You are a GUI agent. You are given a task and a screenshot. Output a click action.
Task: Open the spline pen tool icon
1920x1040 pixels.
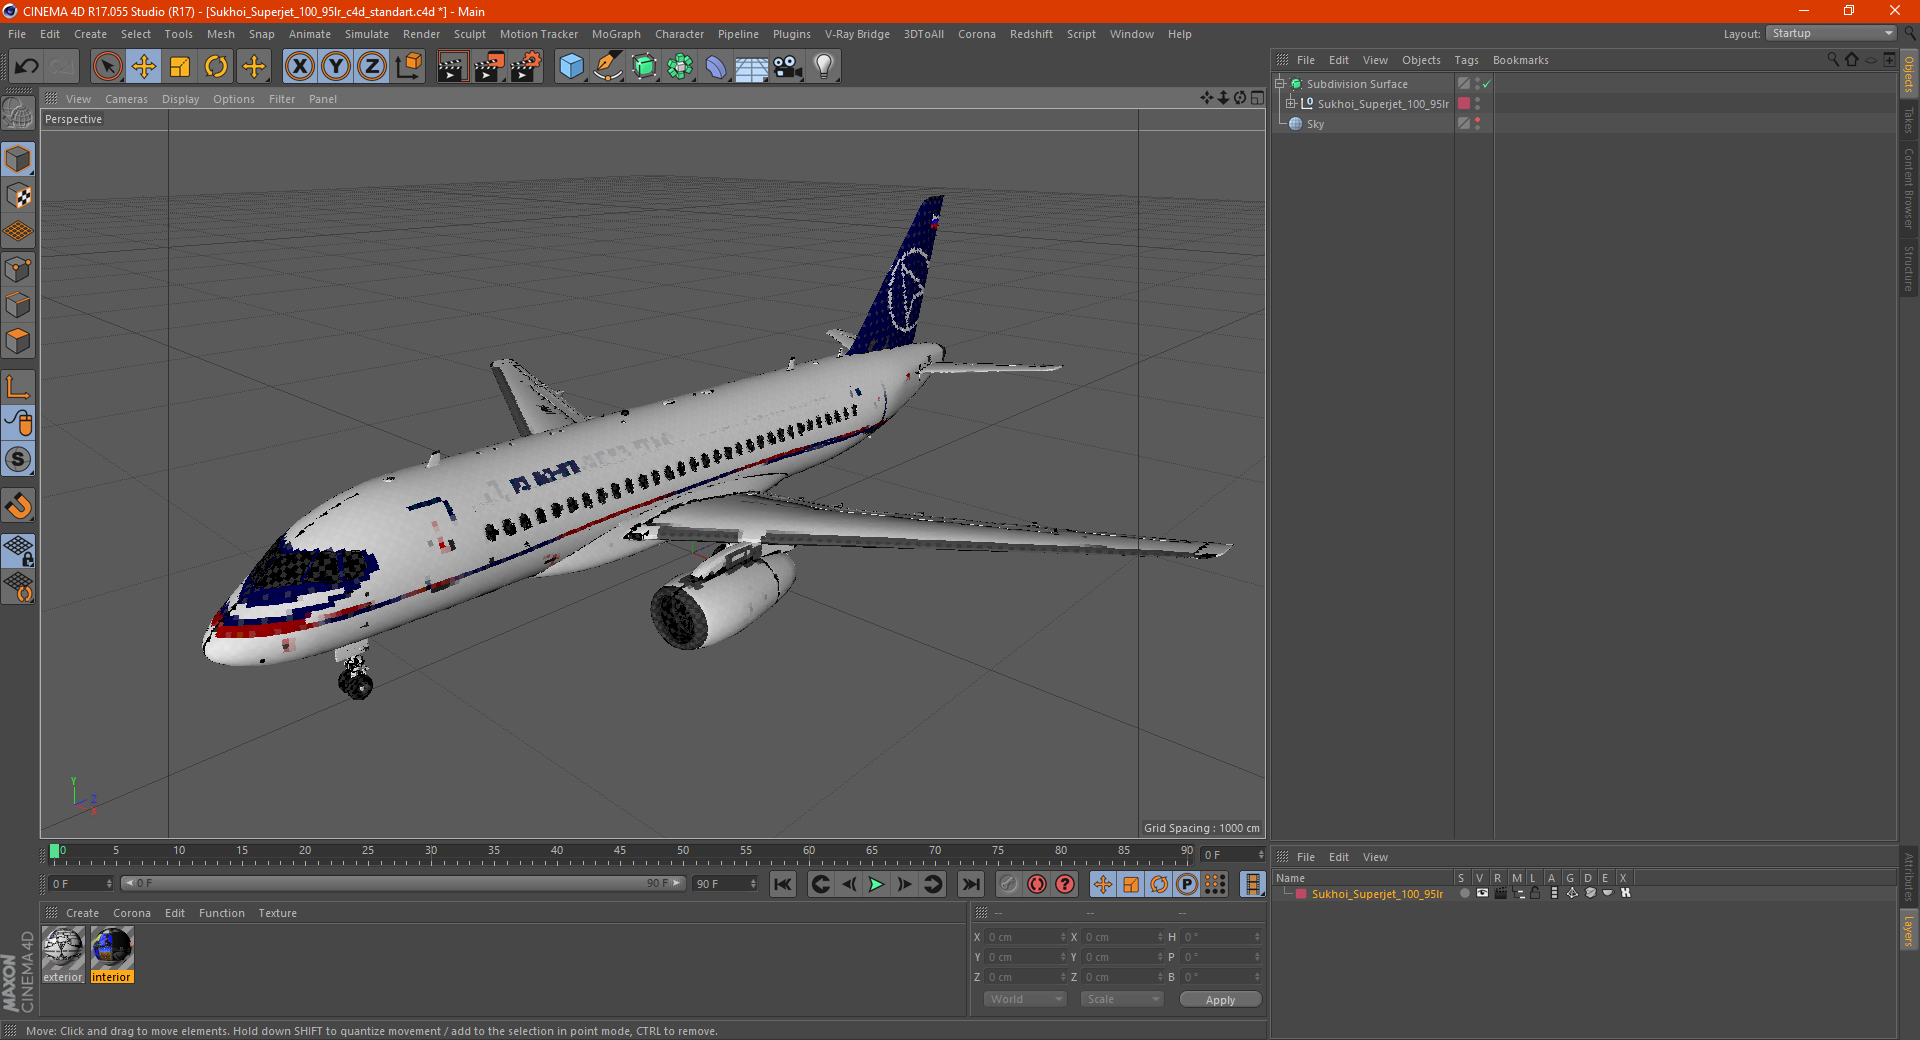point(608,67)
